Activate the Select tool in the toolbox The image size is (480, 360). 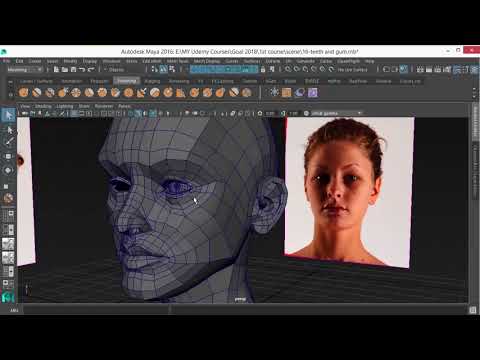tap(8, 115)
